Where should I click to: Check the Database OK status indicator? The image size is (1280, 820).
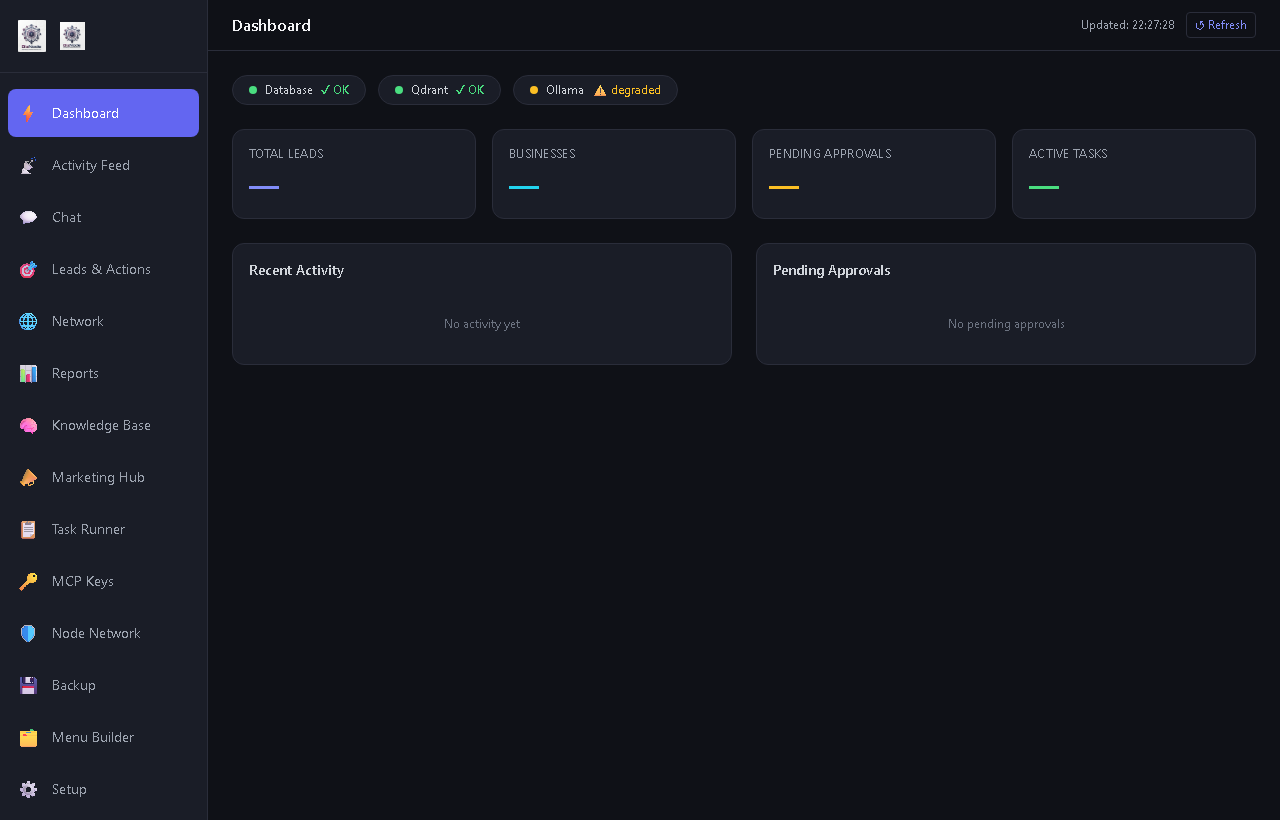pyautogui.click(x=298, y=90)
